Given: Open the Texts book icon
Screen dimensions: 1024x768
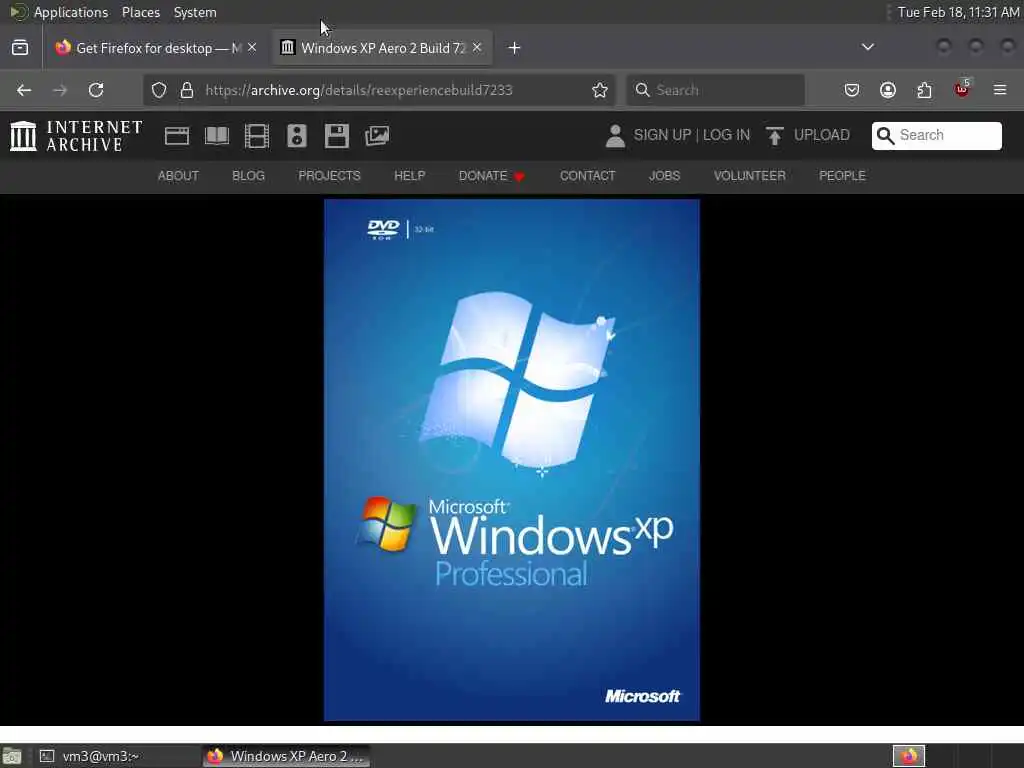Looking at the screenshot, I should pyautogui.click(x=217, y=136).
